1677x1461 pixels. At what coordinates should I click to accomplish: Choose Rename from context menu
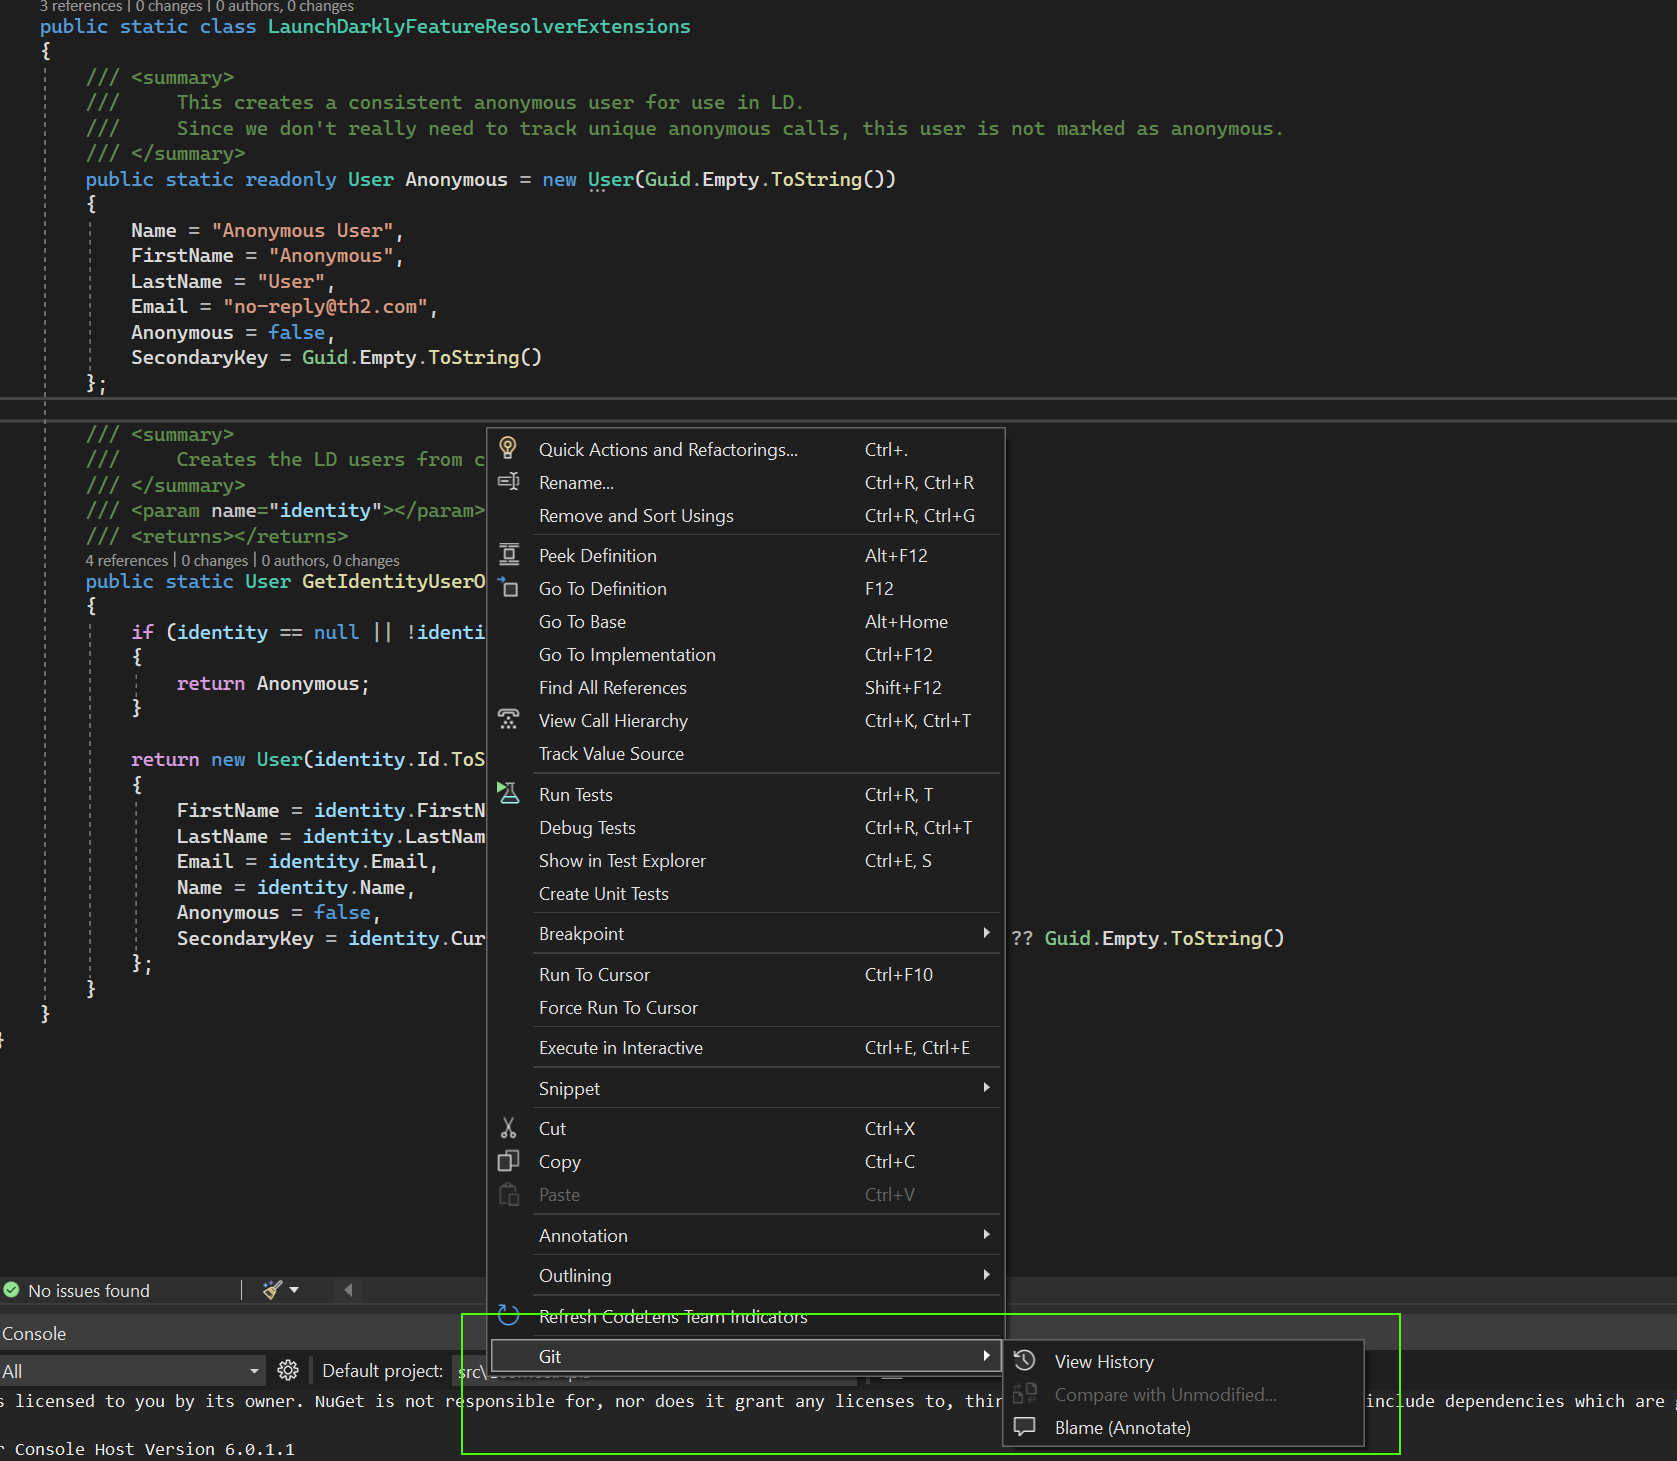point(745,483)
